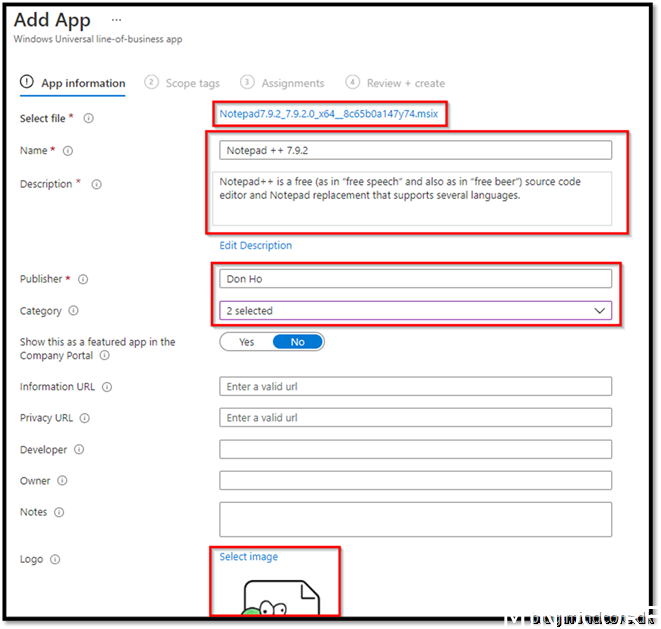Select No for featured app option
Screen dimensions: 661x629
(x=297, y=342)
